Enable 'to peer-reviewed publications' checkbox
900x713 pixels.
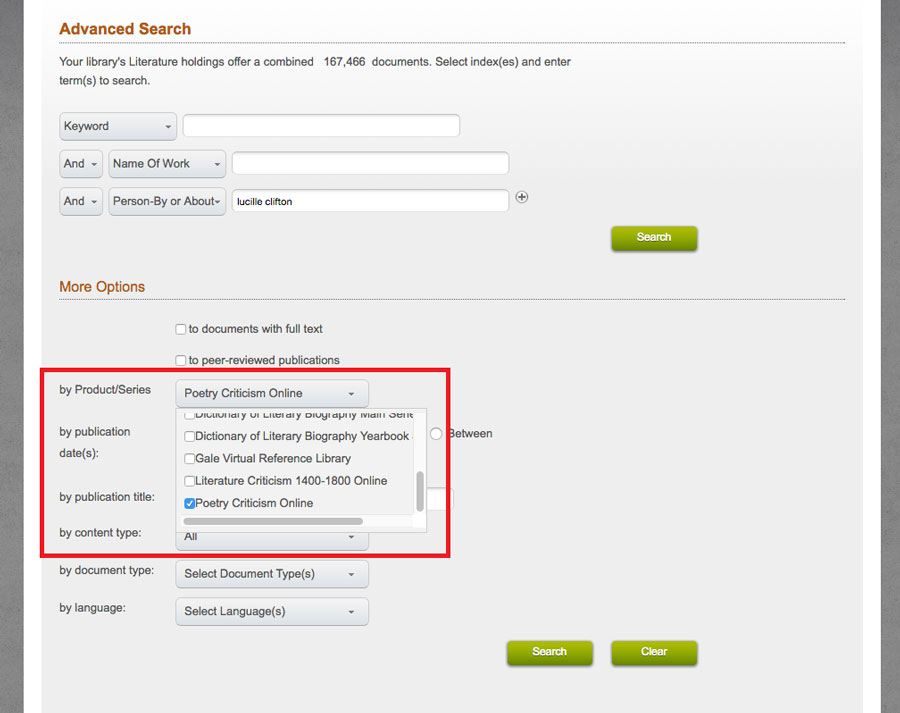pos(181,360)
